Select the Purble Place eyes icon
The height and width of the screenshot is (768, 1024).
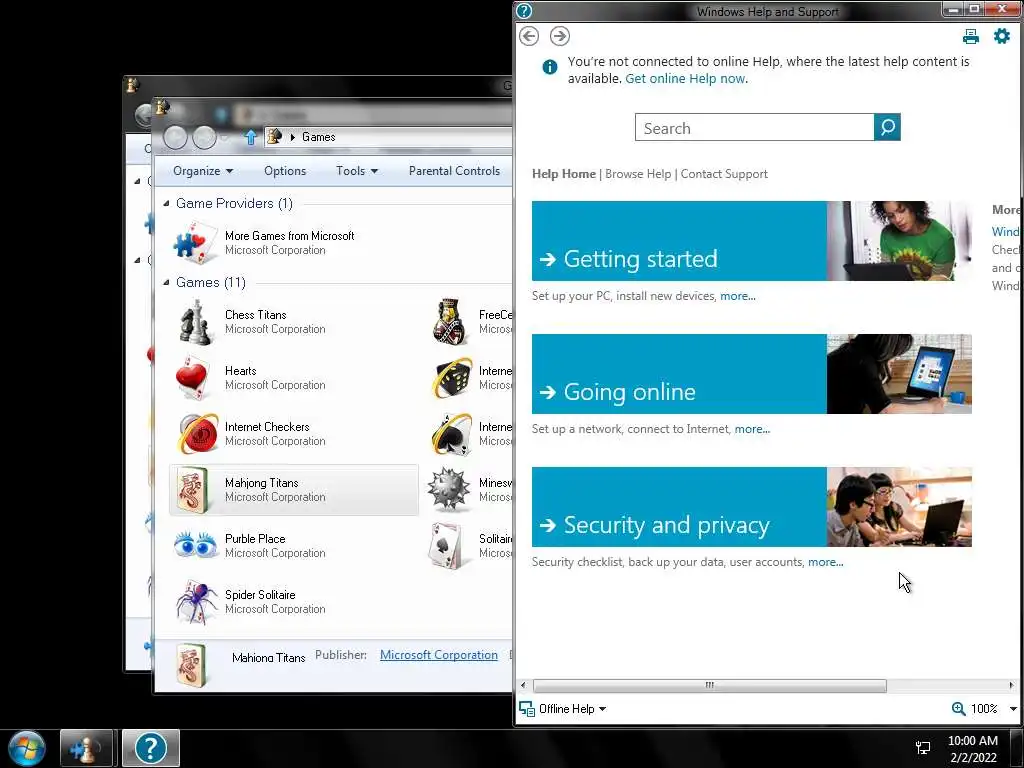pyautogui.click(x=195, y=545)
